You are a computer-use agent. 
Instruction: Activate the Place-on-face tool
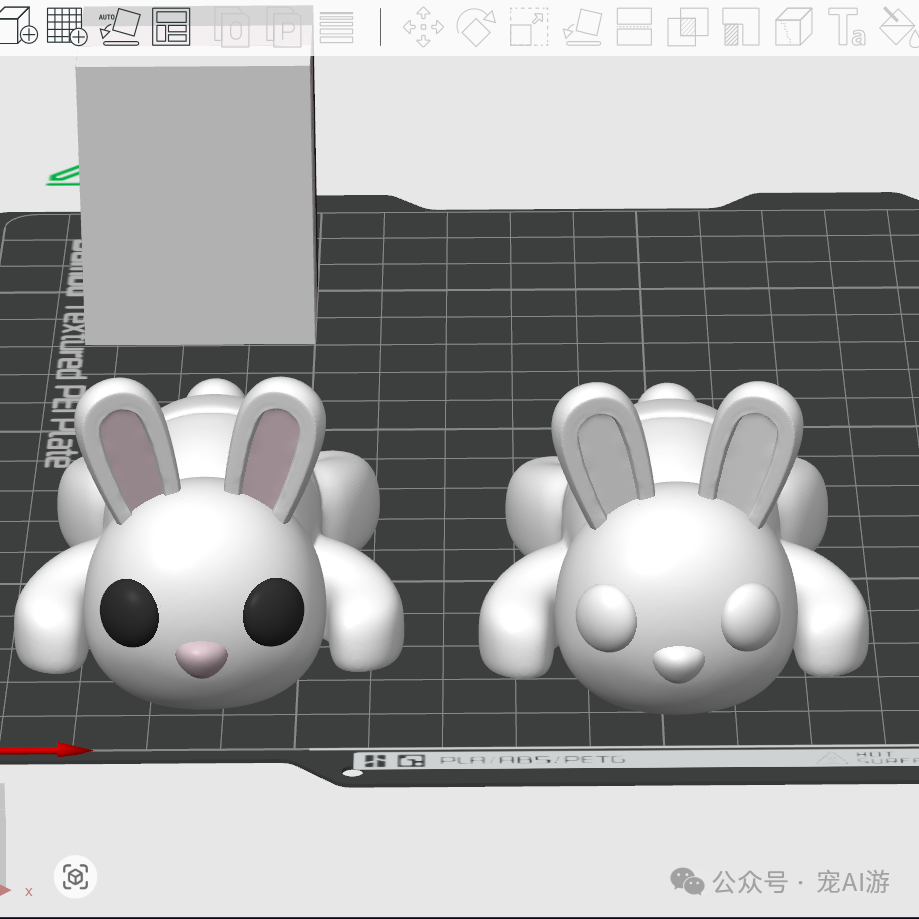(x=582, y=28)
